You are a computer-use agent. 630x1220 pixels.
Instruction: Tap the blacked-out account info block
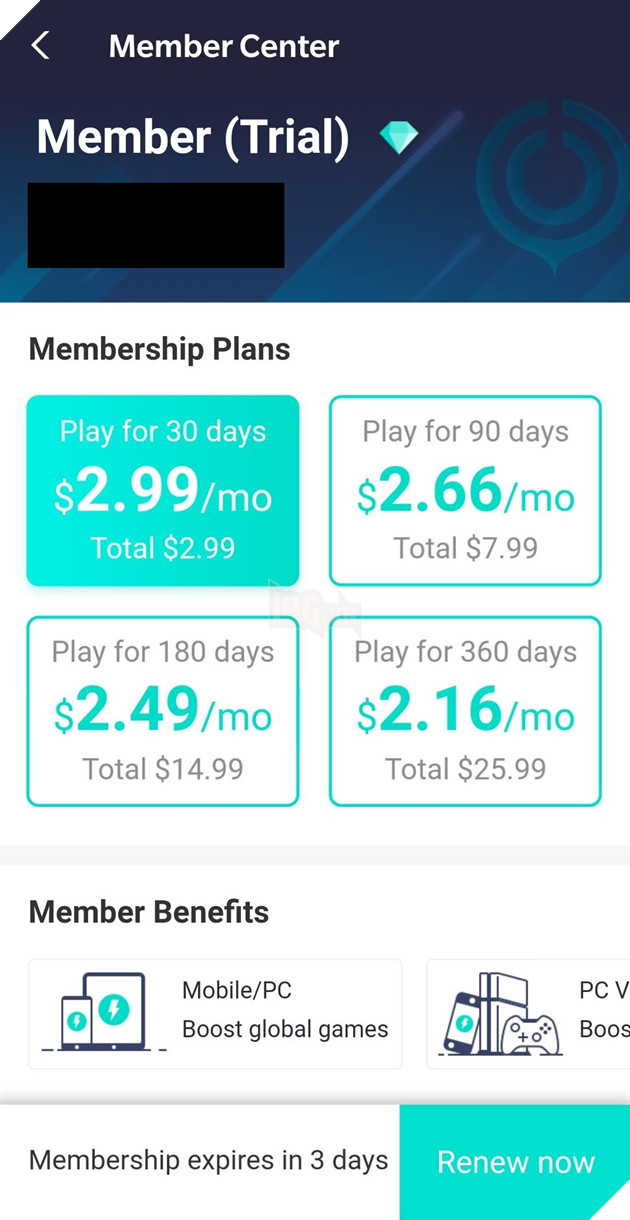[x=156, y=225]
